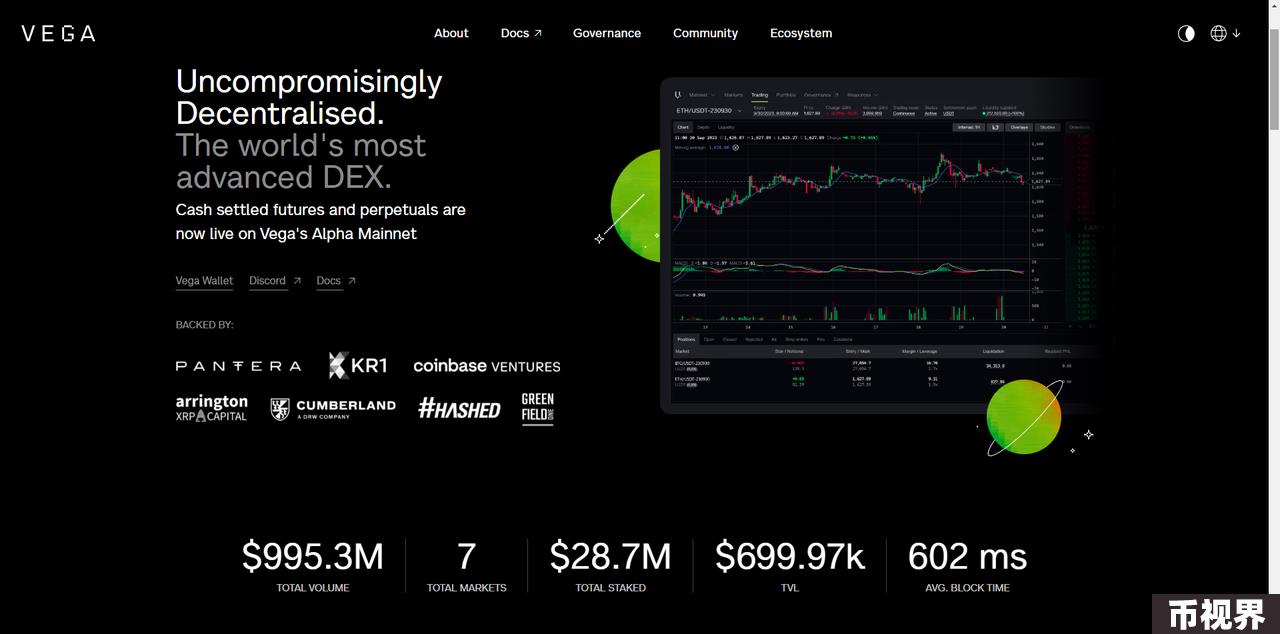1280x634 pixels.
Task: Click the 602 ms block time figure
Action: [x=967, y=557]
